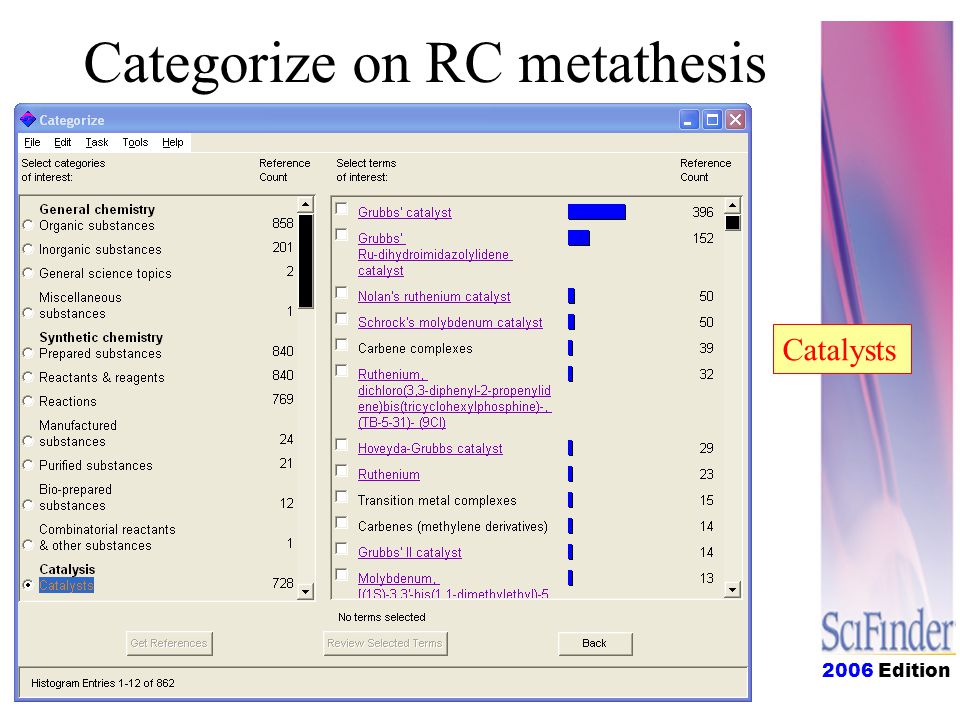Viewport: 960px width, 720px height.
Task: Click the 'No terms selected' status text
Action: point(381,617)
